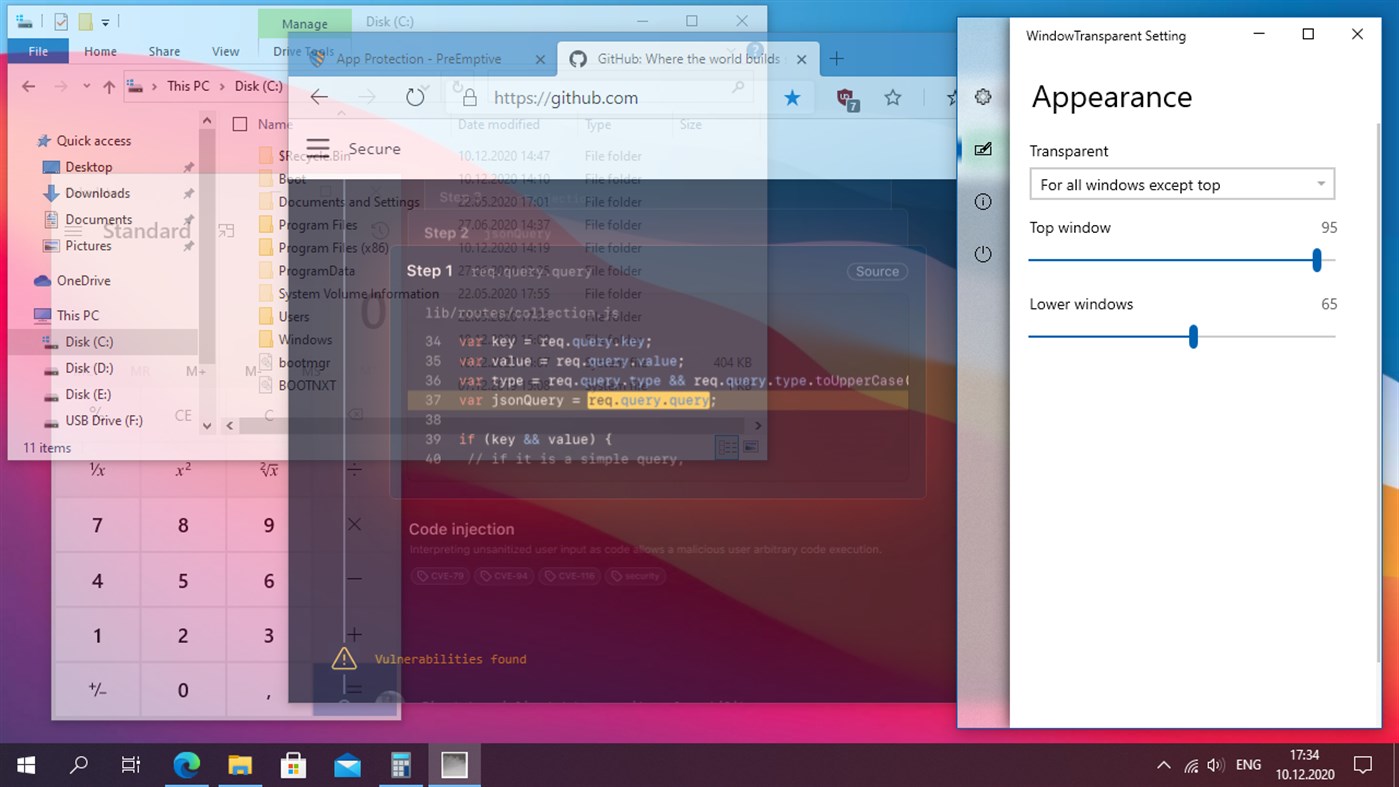Open the 'For all windows except top' dropdown
This screenshot has width=1399, height=787.
point(1181,184)
